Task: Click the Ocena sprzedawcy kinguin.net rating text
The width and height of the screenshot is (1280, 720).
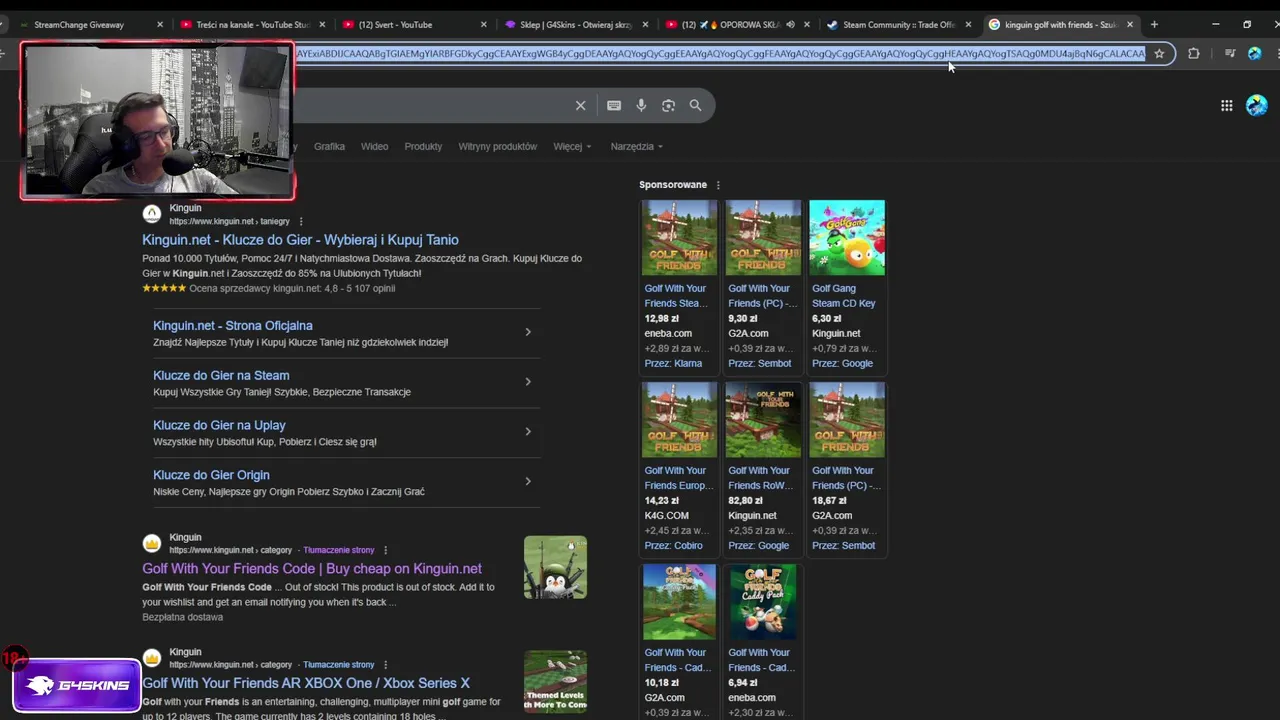Action: click(292, 288)
